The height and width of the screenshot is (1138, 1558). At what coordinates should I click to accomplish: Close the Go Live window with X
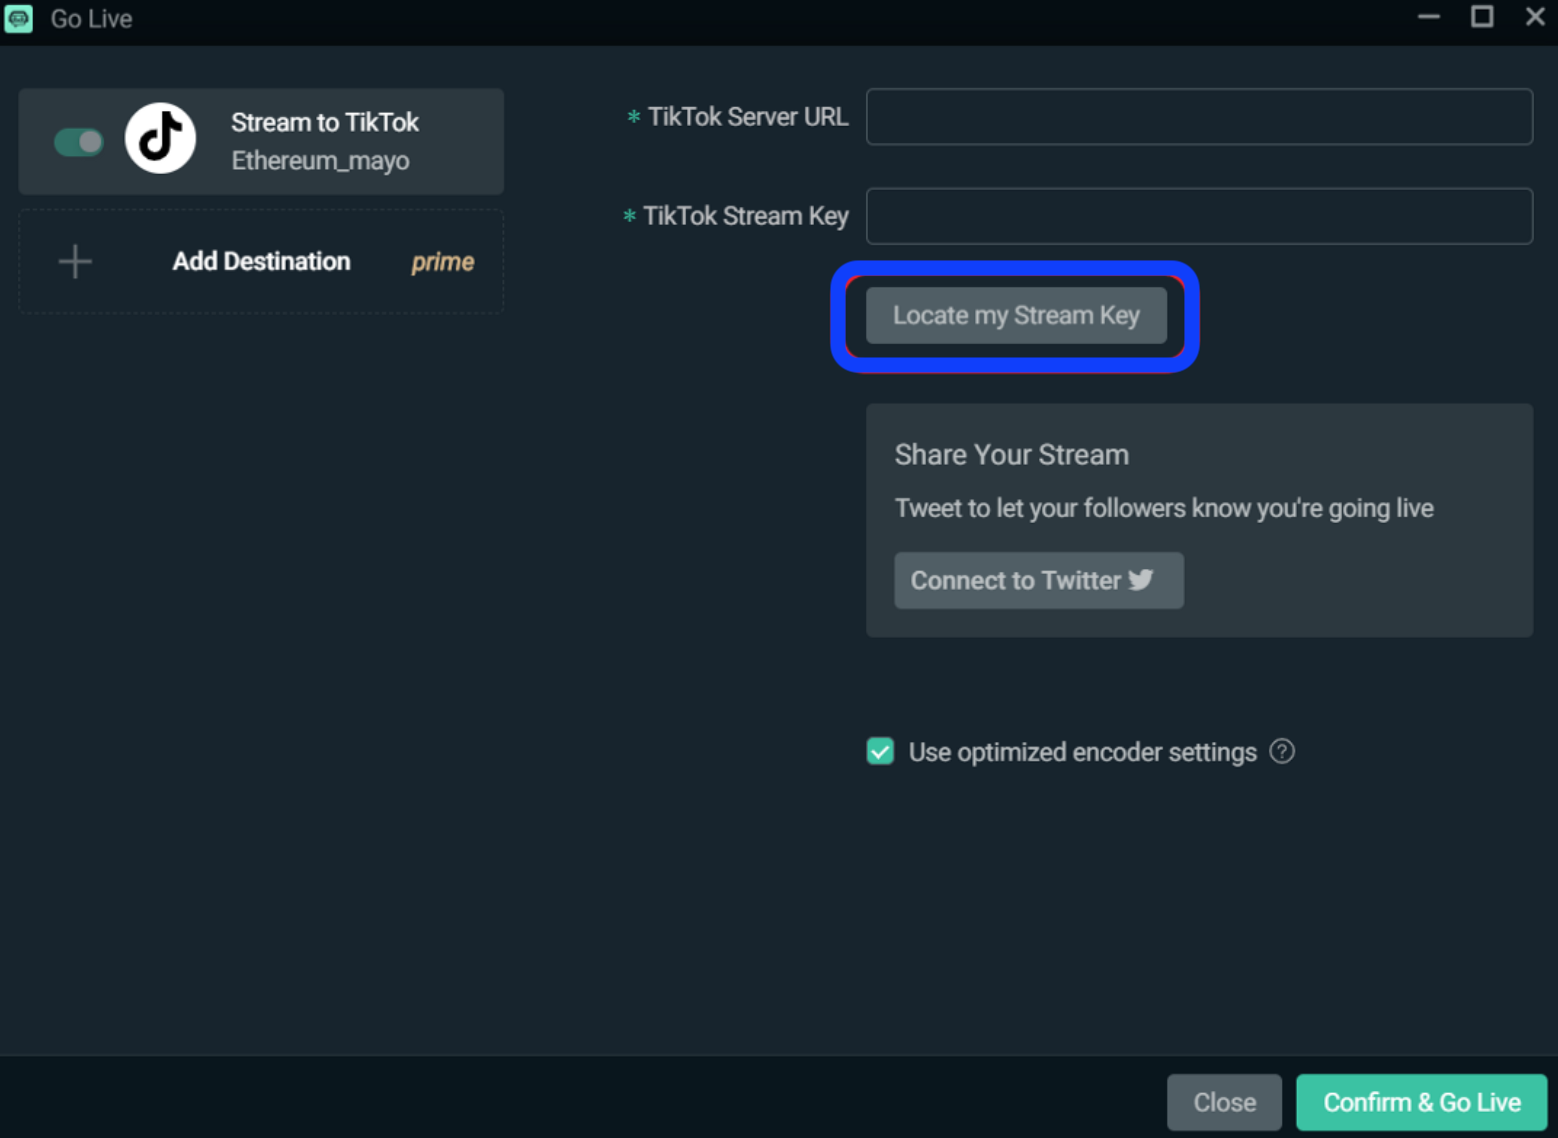pos(1535,17)
